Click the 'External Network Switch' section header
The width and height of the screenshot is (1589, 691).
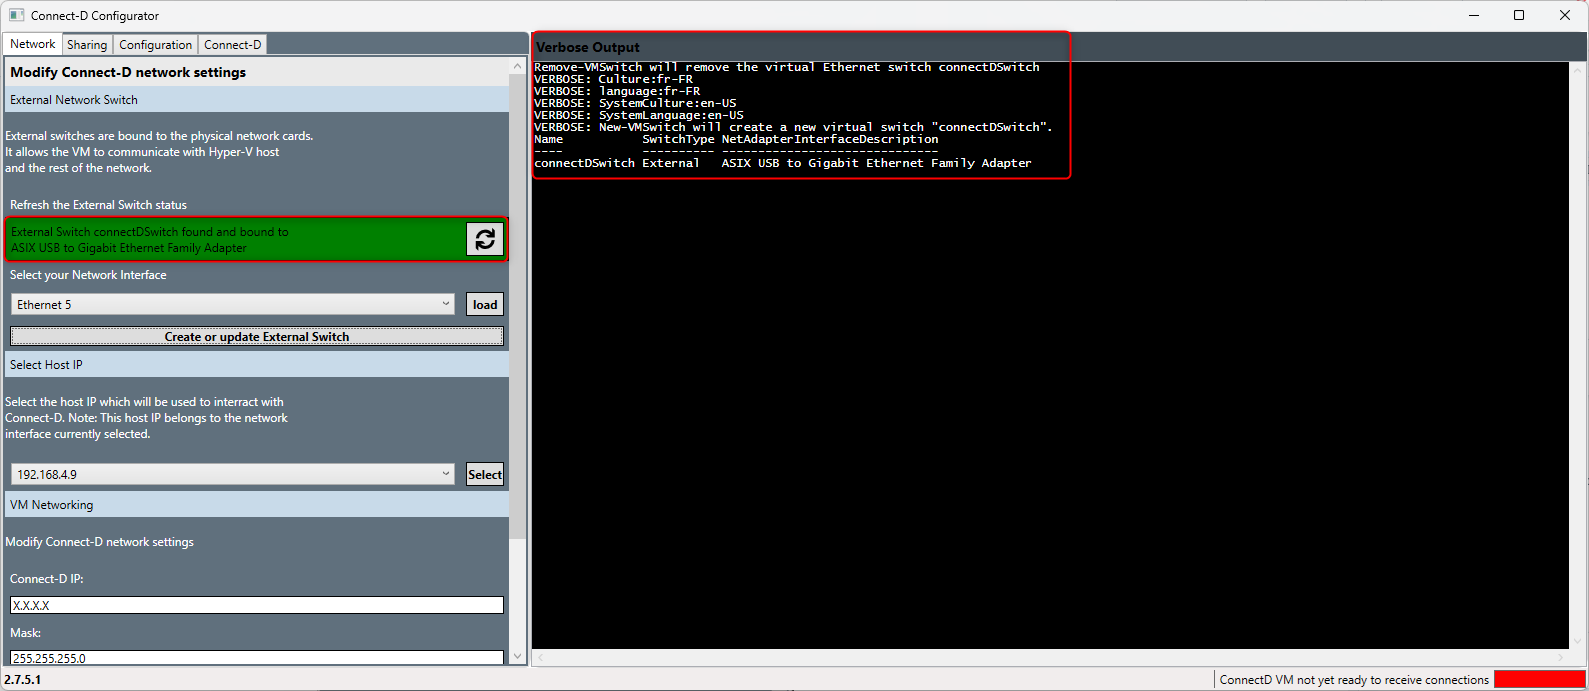pyautogui.click(x=257, y=99)
